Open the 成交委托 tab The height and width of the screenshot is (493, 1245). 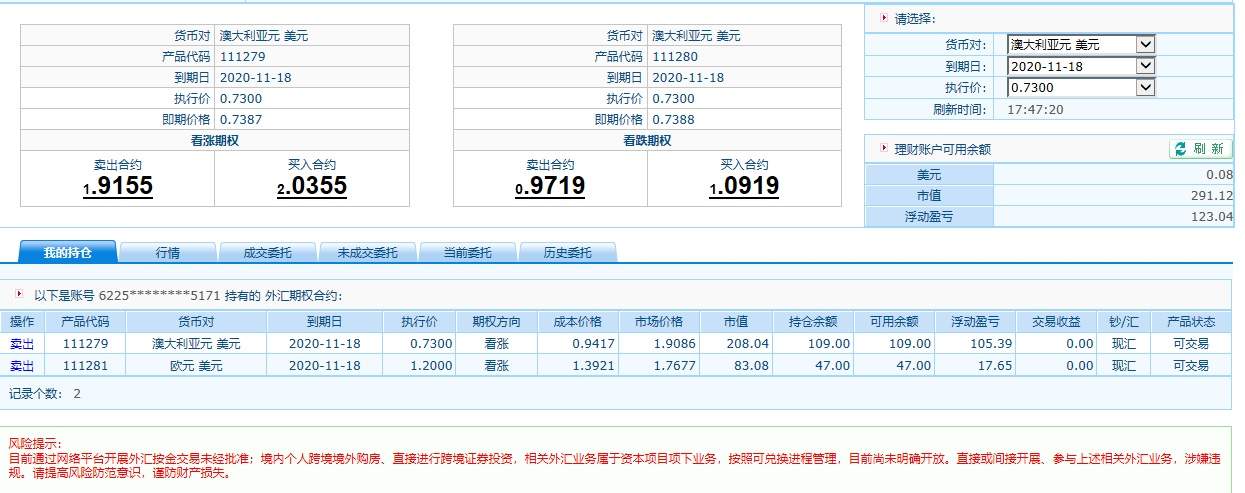267,253
